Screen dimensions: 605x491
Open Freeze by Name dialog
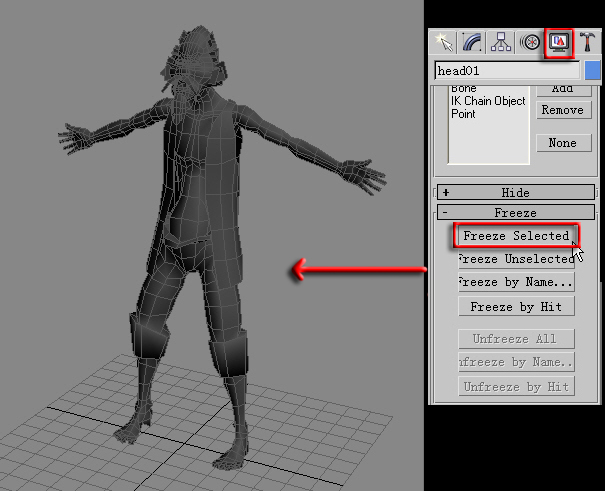(516, 282)
